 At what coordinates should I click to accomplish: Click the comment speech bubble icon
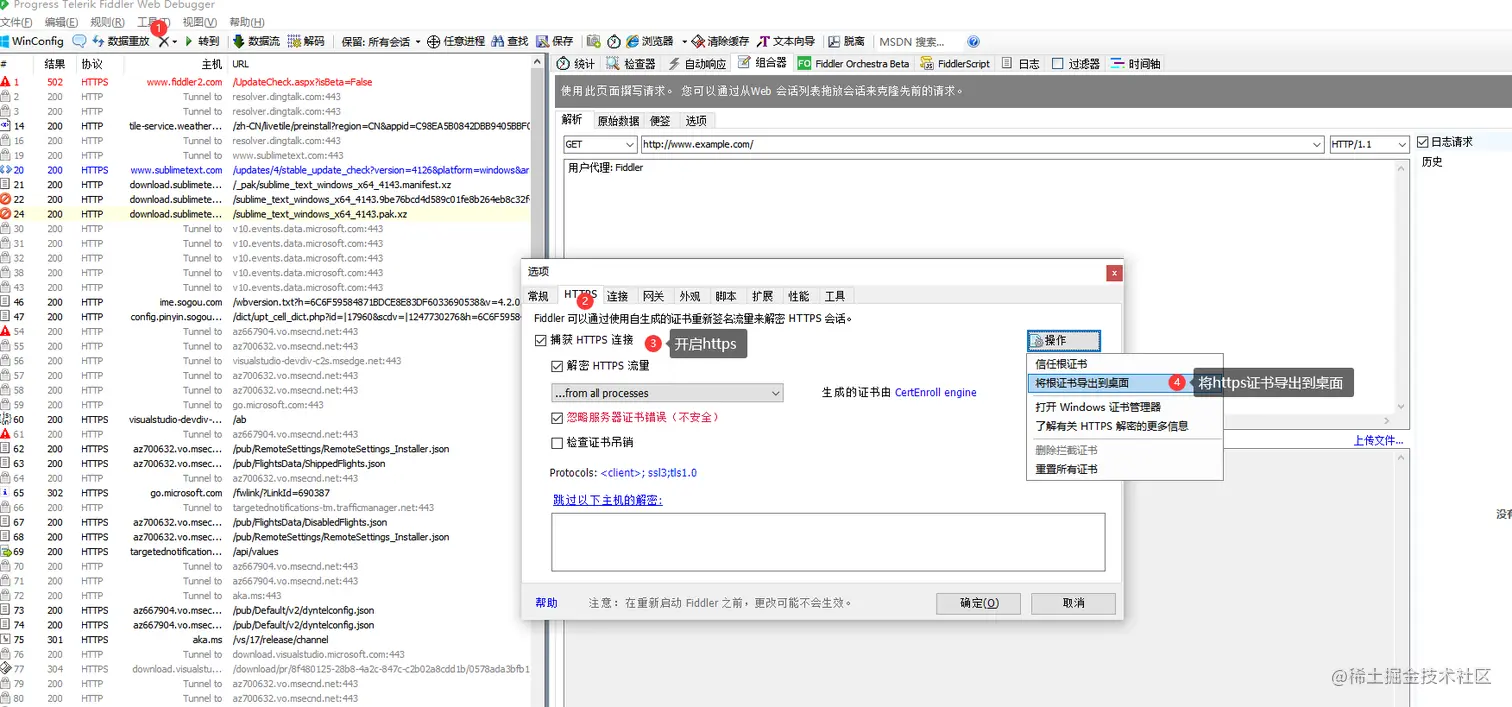click(x=79, y=41)
